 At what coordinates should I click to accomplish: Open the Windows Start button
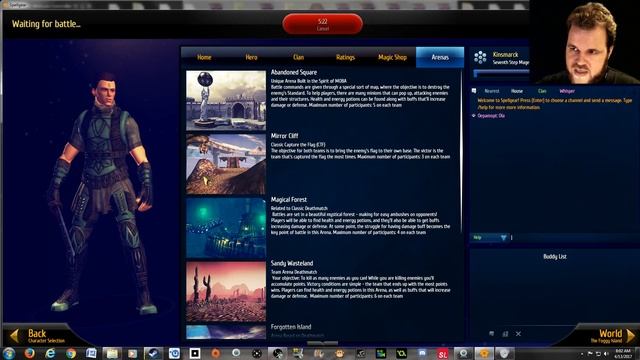[9, 353]
